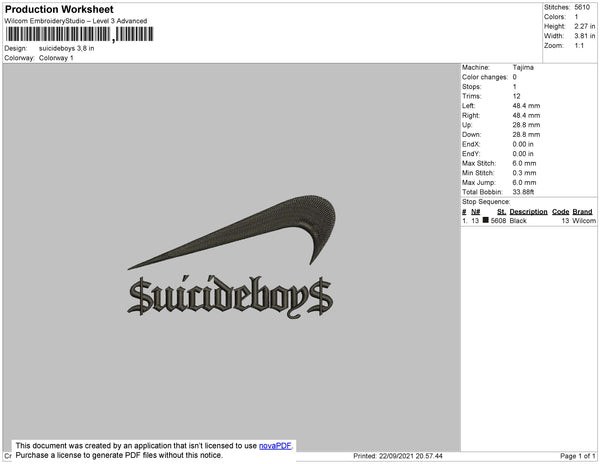Viewport: 600px width, 464px height.
Task: Click the Total Bobbin value '33.88ft'
Action: [523, 192]
